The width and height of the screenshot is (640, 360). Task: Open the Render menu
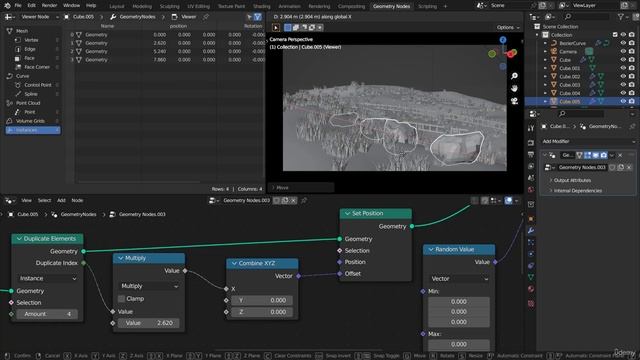pyautogui.click(x=49, y=6)
